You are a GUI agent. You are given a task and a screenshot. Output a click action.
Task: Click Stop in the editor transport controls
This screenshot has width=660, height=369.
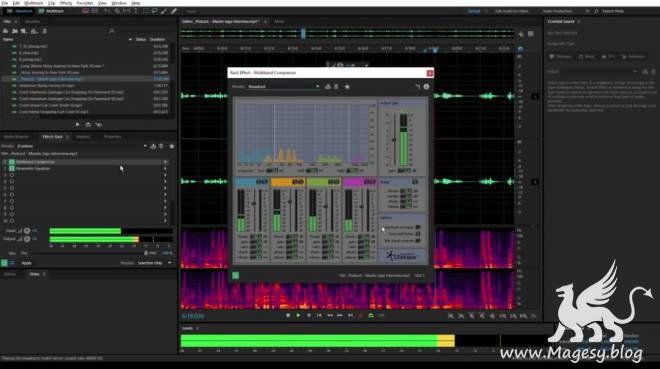tap(288, 316)
